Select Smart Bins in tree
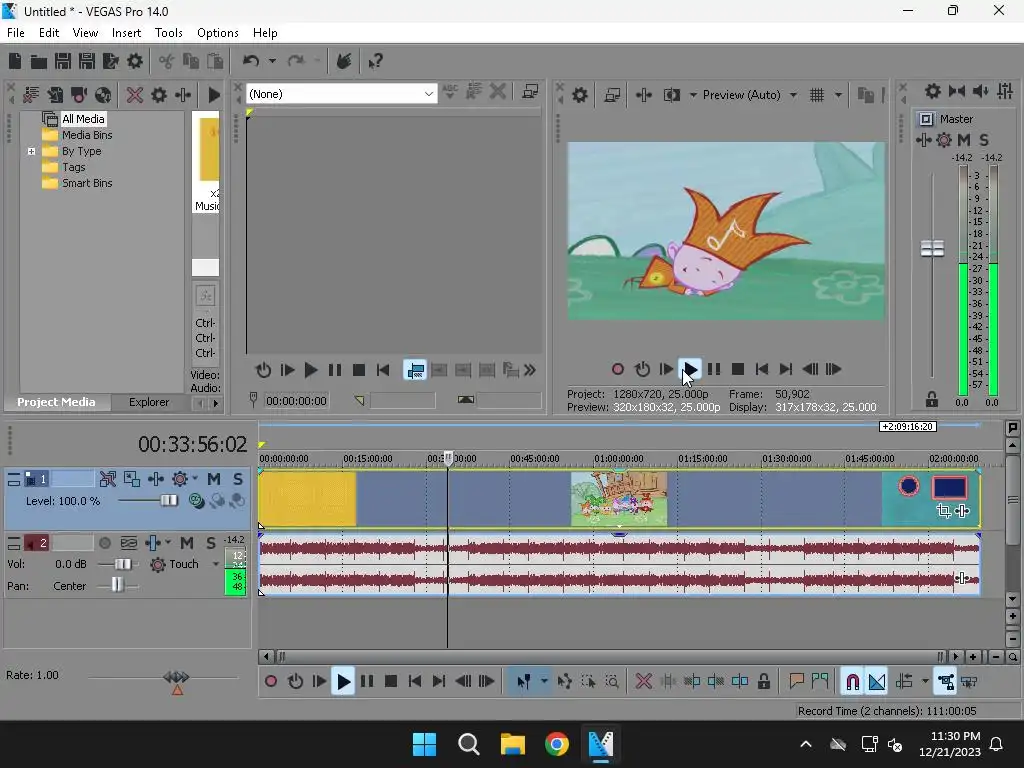The height and width of the screenshot is (768, 1024). (x=87, y=184)
